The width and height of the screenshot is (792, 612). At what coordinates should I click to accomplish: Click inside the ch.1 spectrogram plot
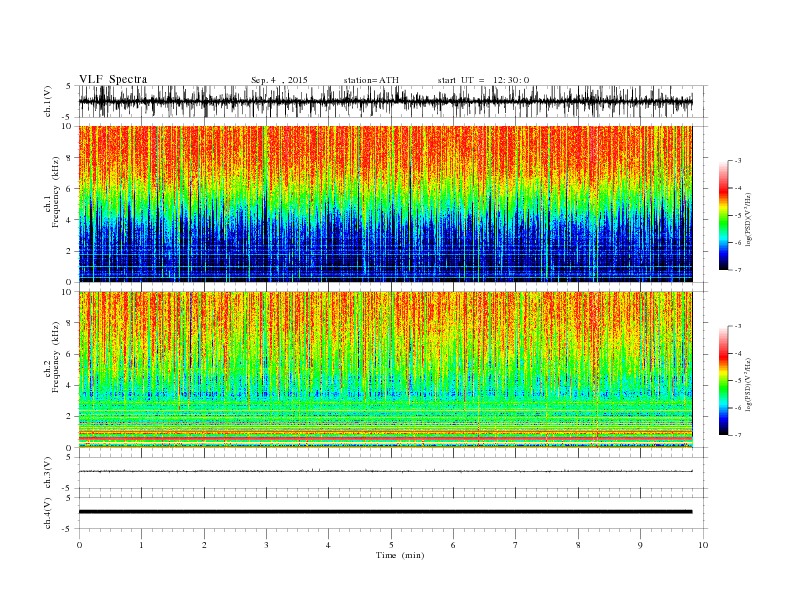tap(385, 204)
